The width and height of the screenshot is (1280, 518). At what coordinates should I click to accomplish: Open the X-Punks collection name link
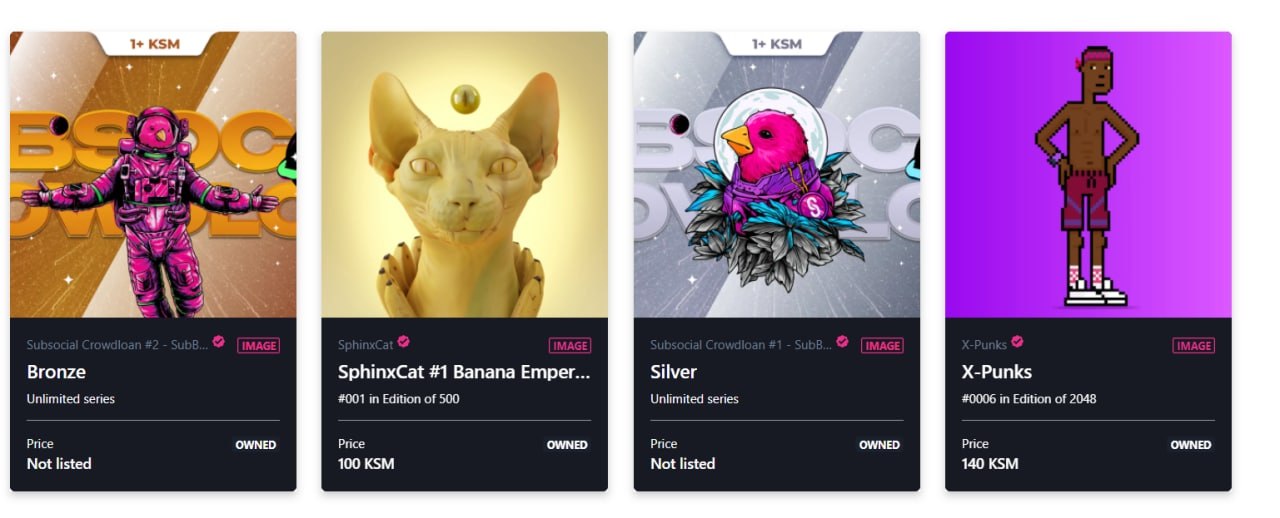pyautogui.click(x=984, y=345)
